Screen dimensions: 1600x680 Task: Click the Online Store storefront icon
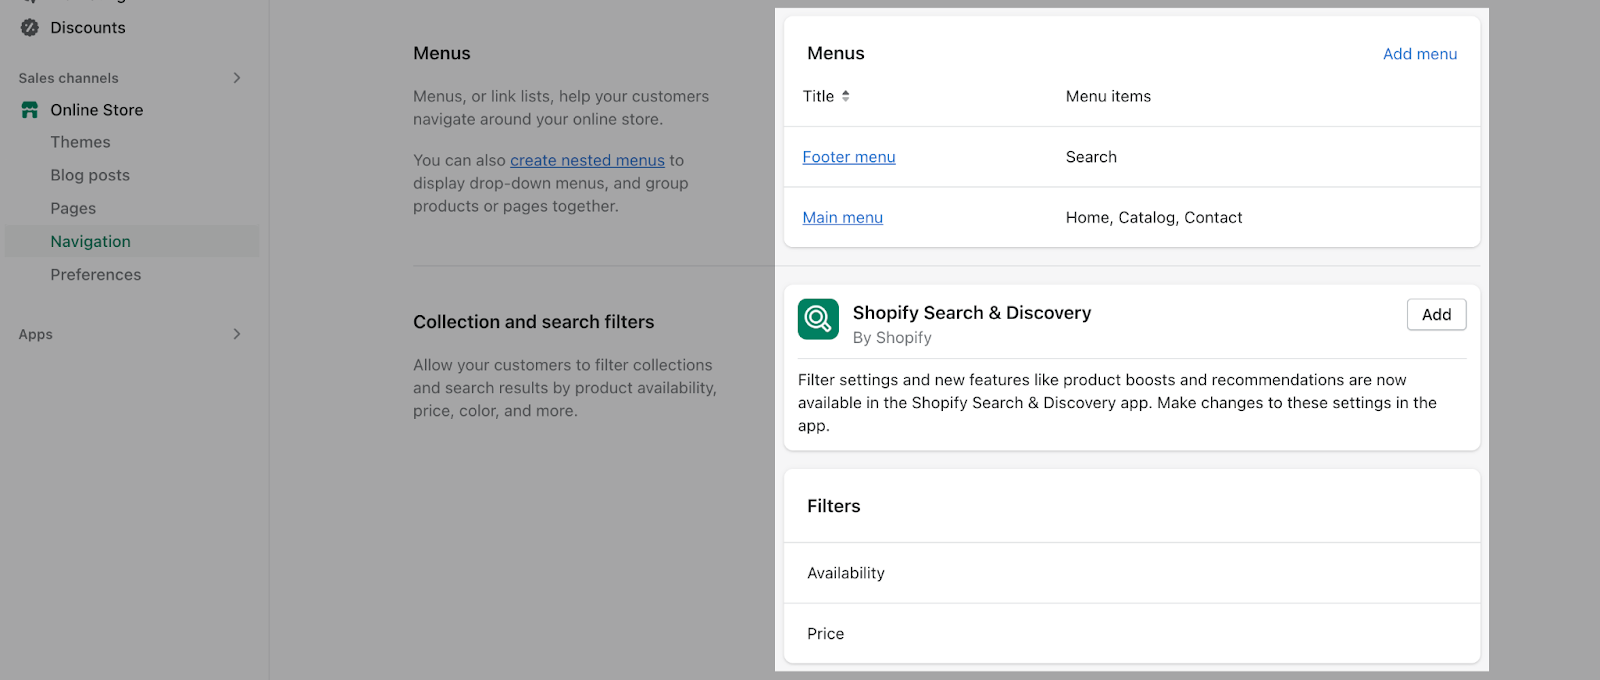(x=30, y=110)
